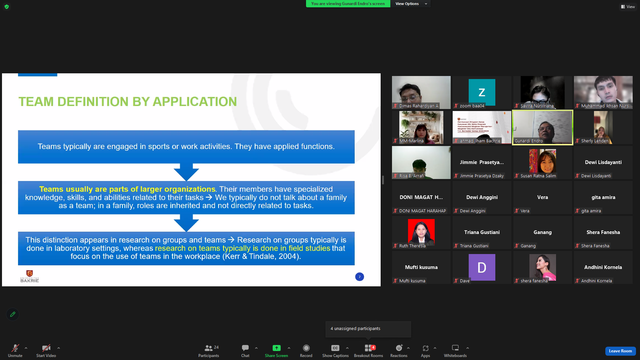Select Jimmie Prasetya's participant tile
The height and width of the screenshot is (360, 640).
(x=482, y=162)
